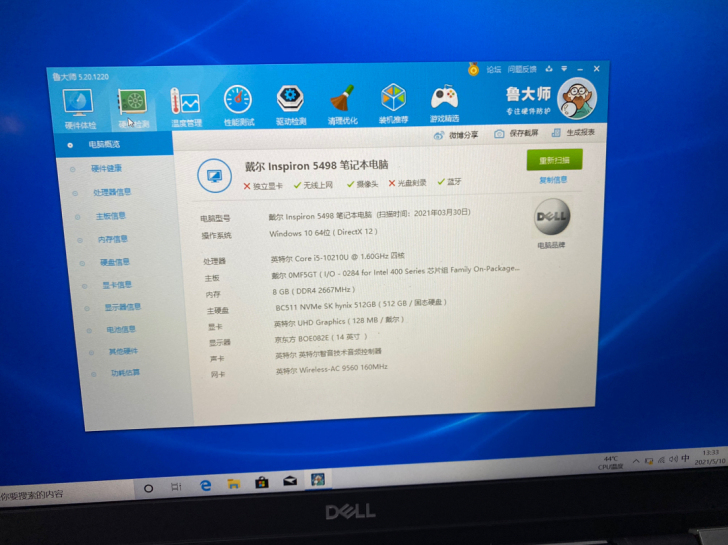Screen dimensions: 728x545
Task: Select 其他硬件 in the sidebar
Action: (123, 351)
